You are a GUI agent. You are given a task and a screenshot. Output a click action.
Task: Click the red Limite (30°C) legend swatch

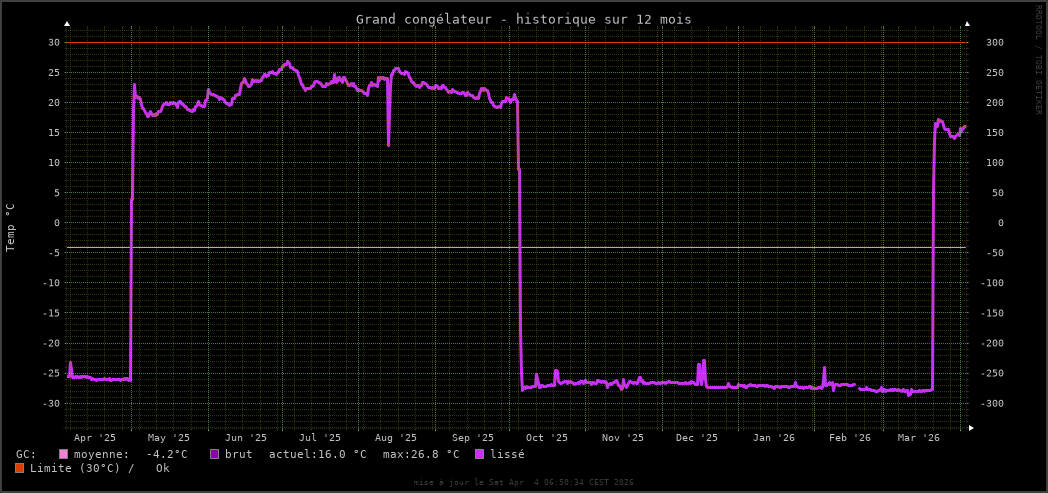pyautogui.click(x=20, y=468)
